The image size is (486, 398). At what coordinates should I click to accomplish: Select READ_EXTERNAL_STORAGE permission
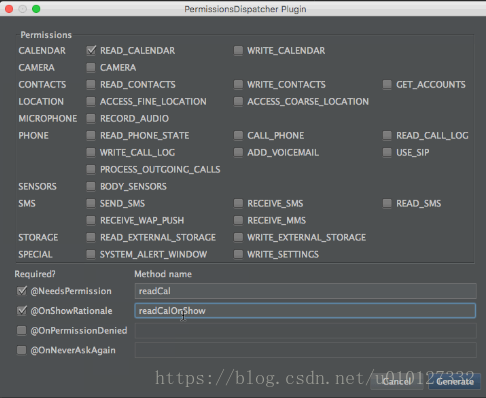coord(91,237)
